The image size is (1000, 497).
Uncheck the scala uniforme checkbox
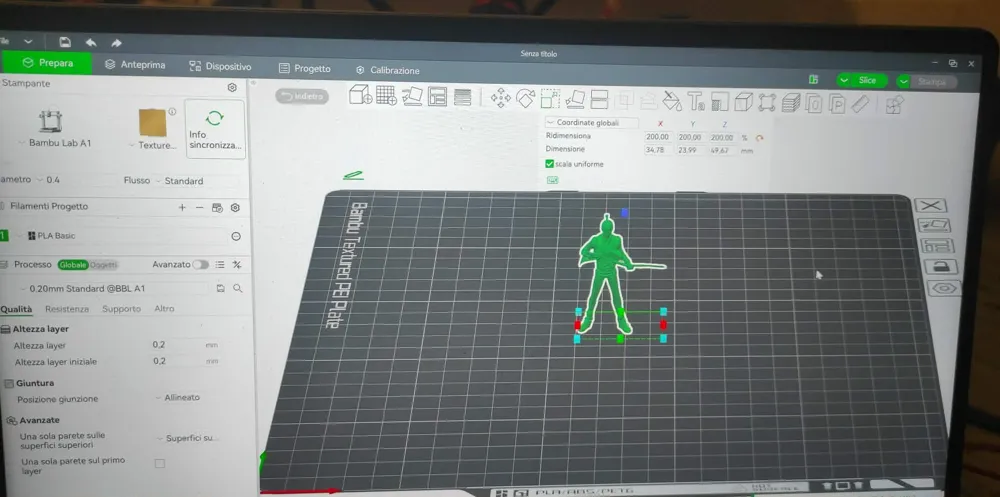click(550, 164)
